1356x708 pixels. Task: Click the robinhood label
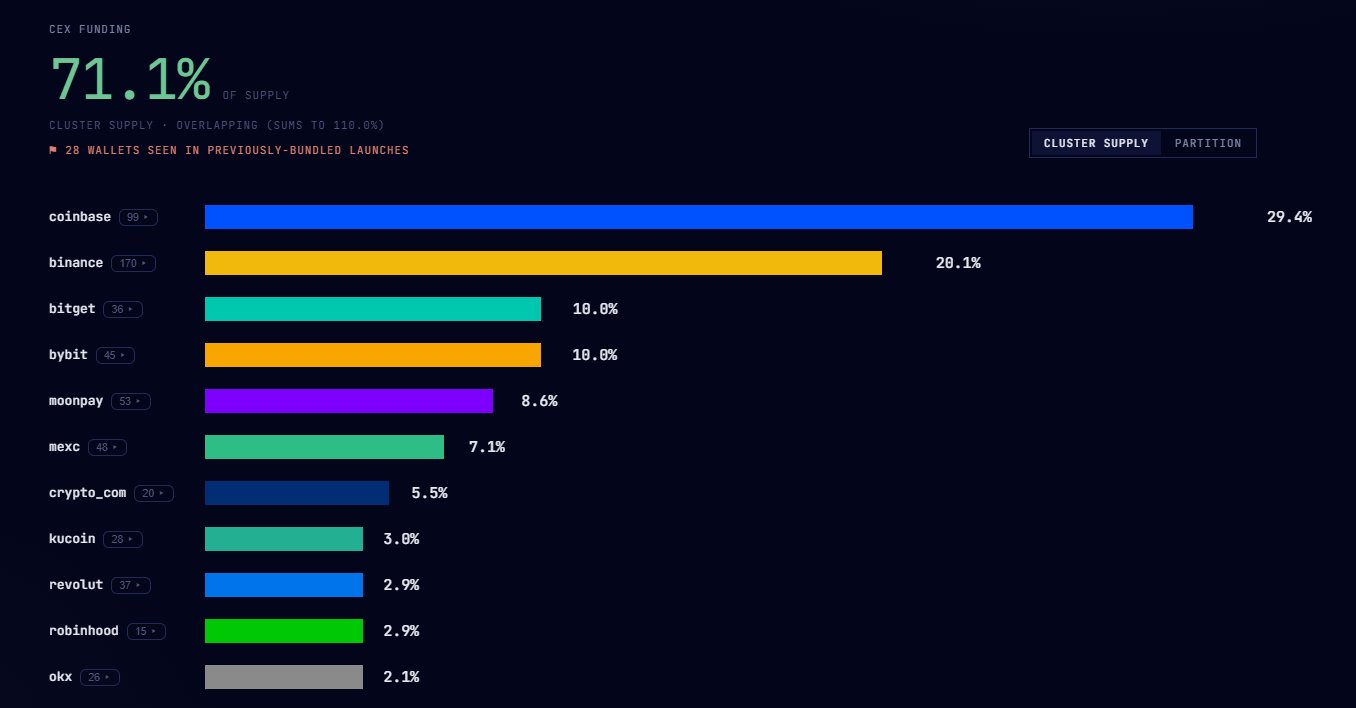click(x=84, y=631)
